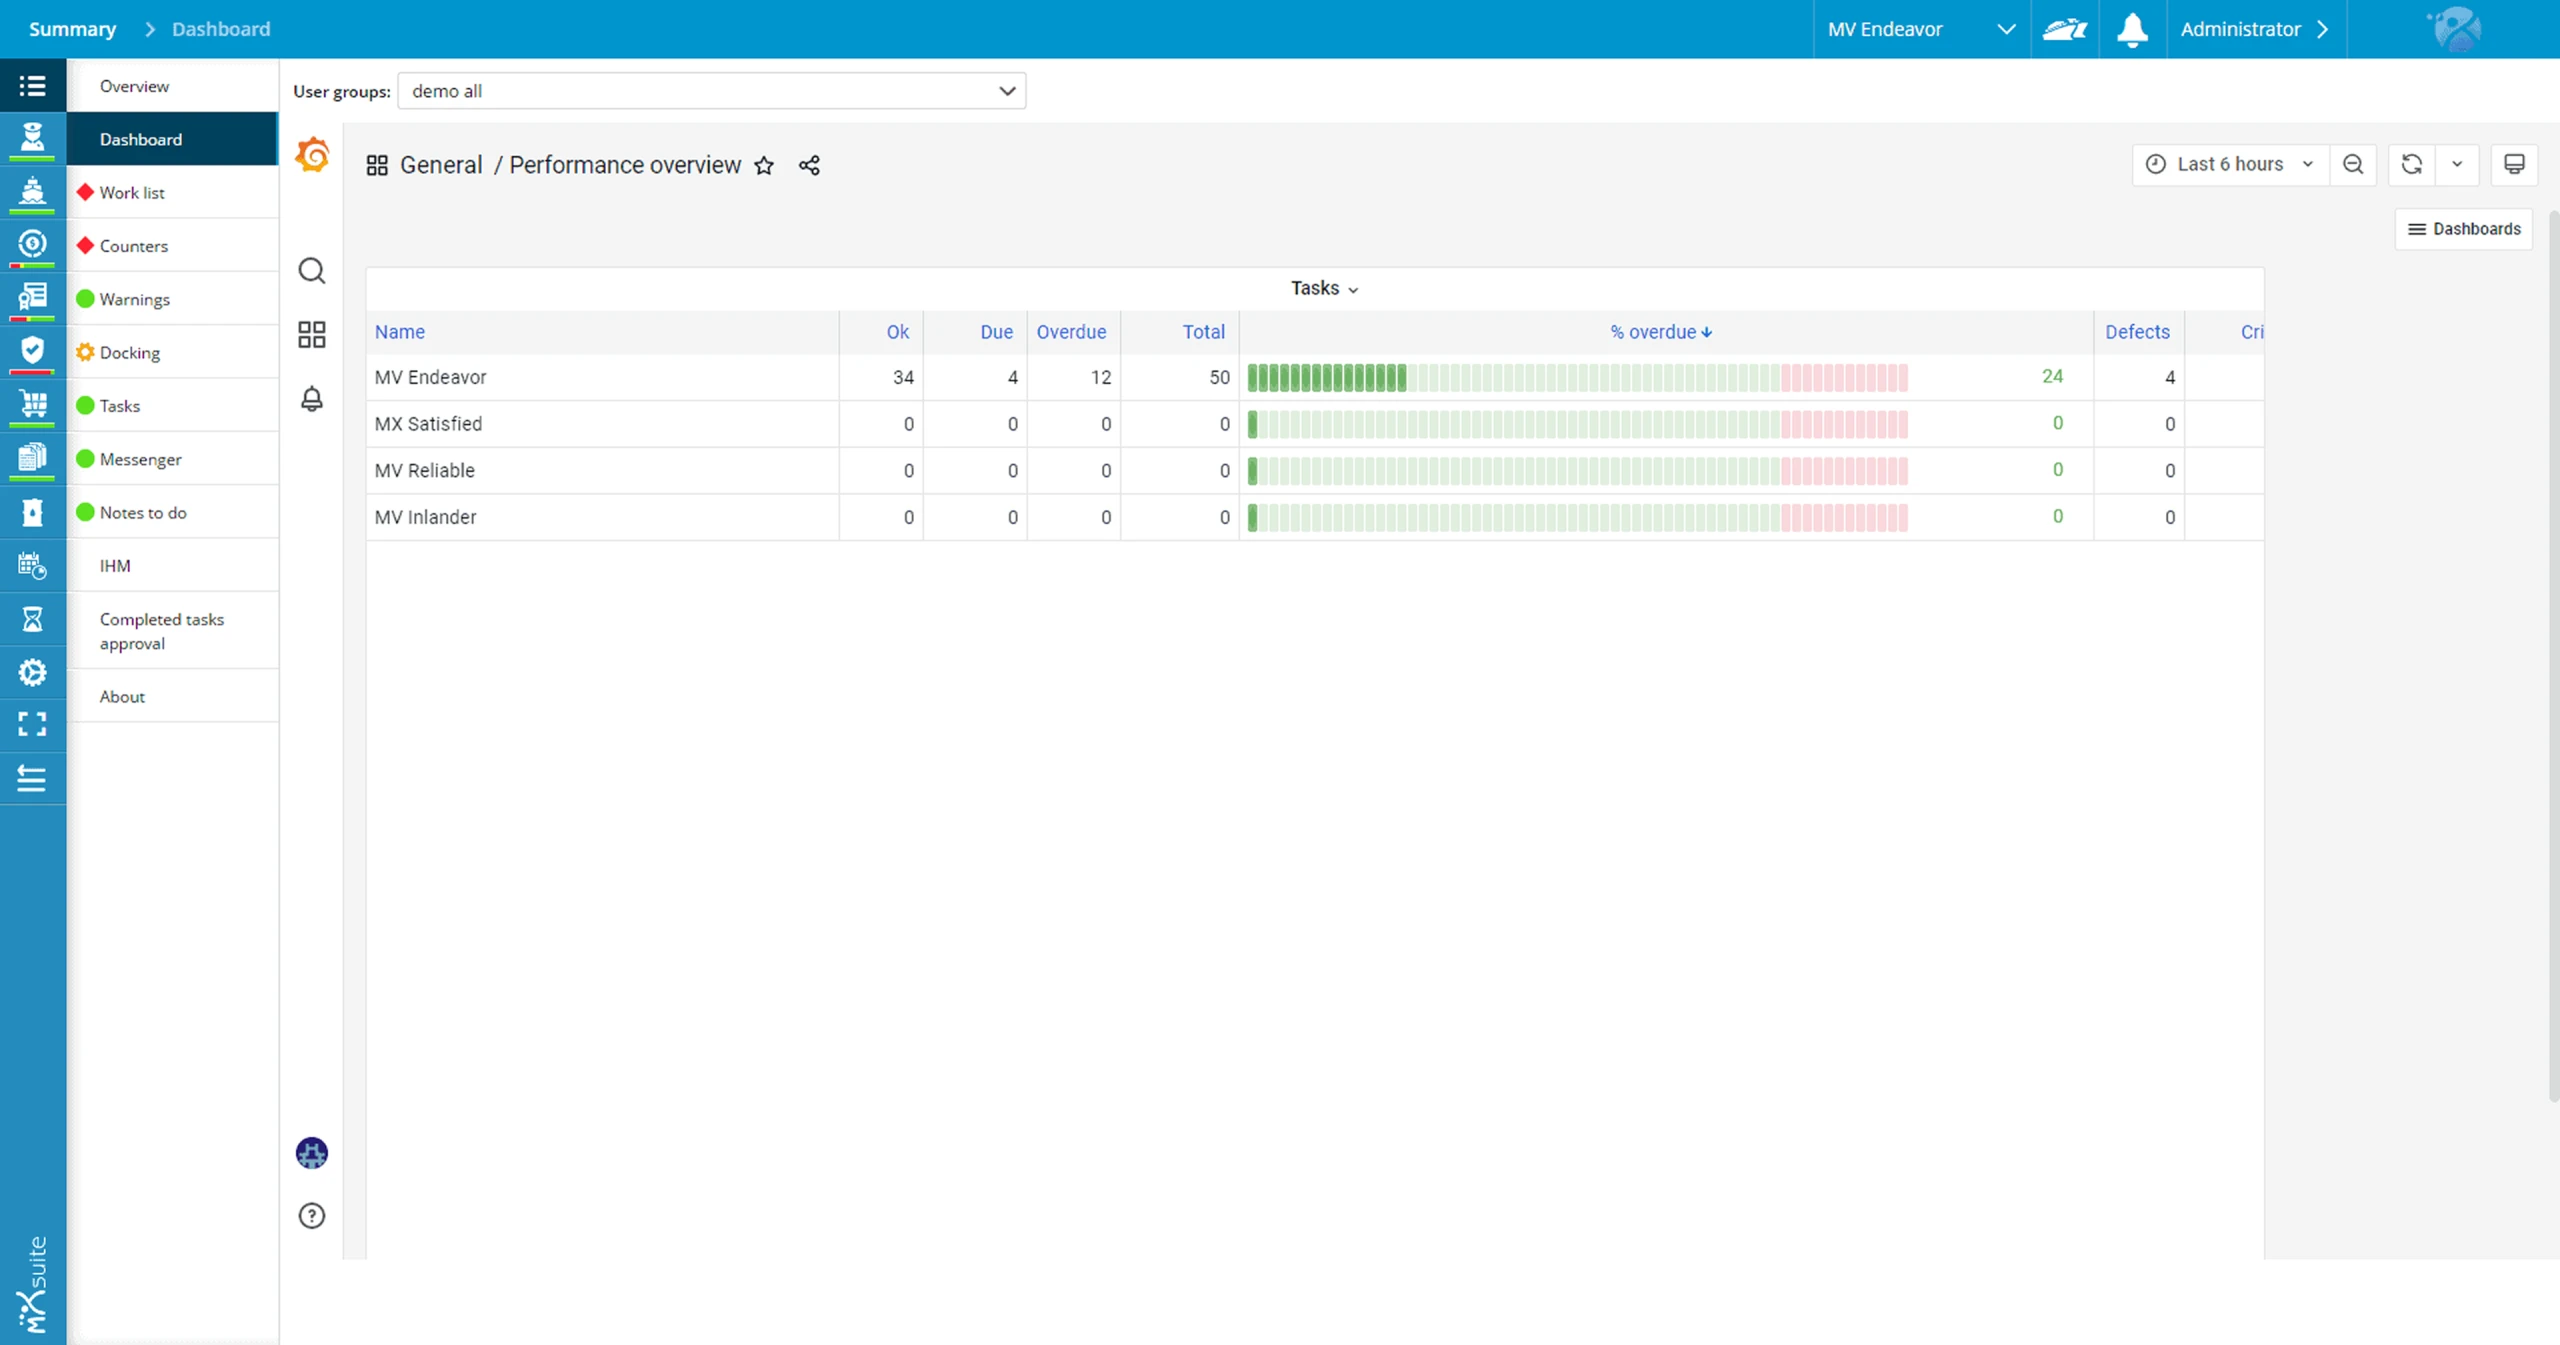Image resolution: width=2560 pixels, height=1345 pixels.
Task: Toggle fullscreen mode from sidebar
Action: (33, 724)
